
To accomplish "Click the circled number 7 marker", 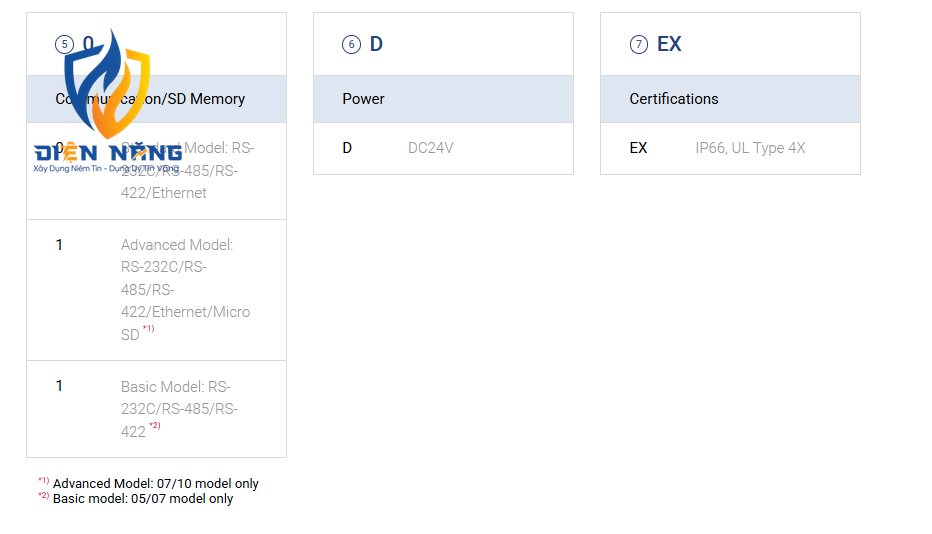I will click(638, 45).
